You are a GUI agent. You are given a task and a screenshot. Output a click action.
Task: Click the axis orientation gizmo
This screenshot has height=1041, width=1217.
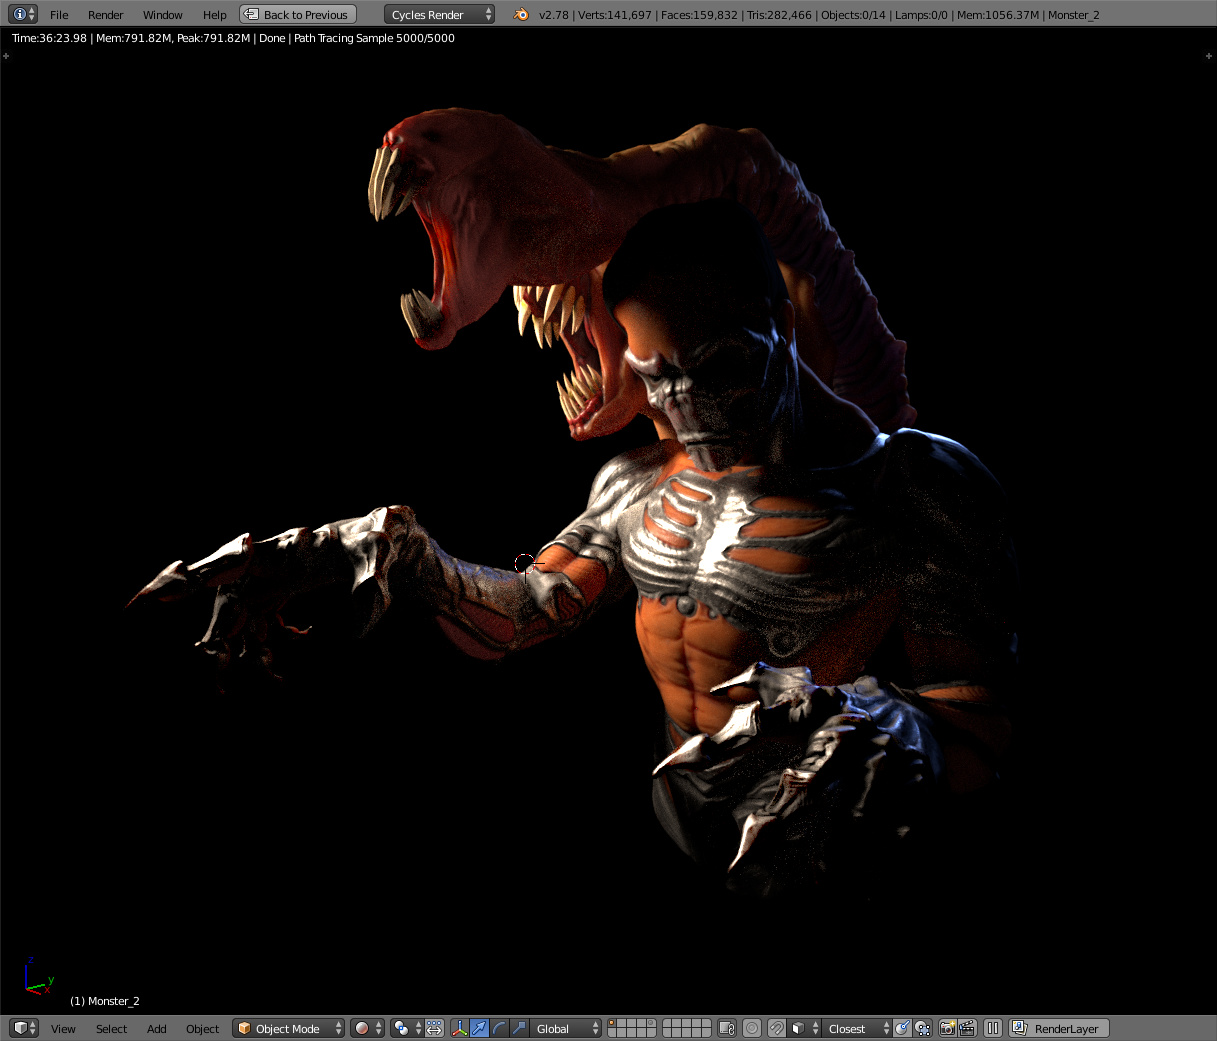pyautogui.click(x=38, y=976)
